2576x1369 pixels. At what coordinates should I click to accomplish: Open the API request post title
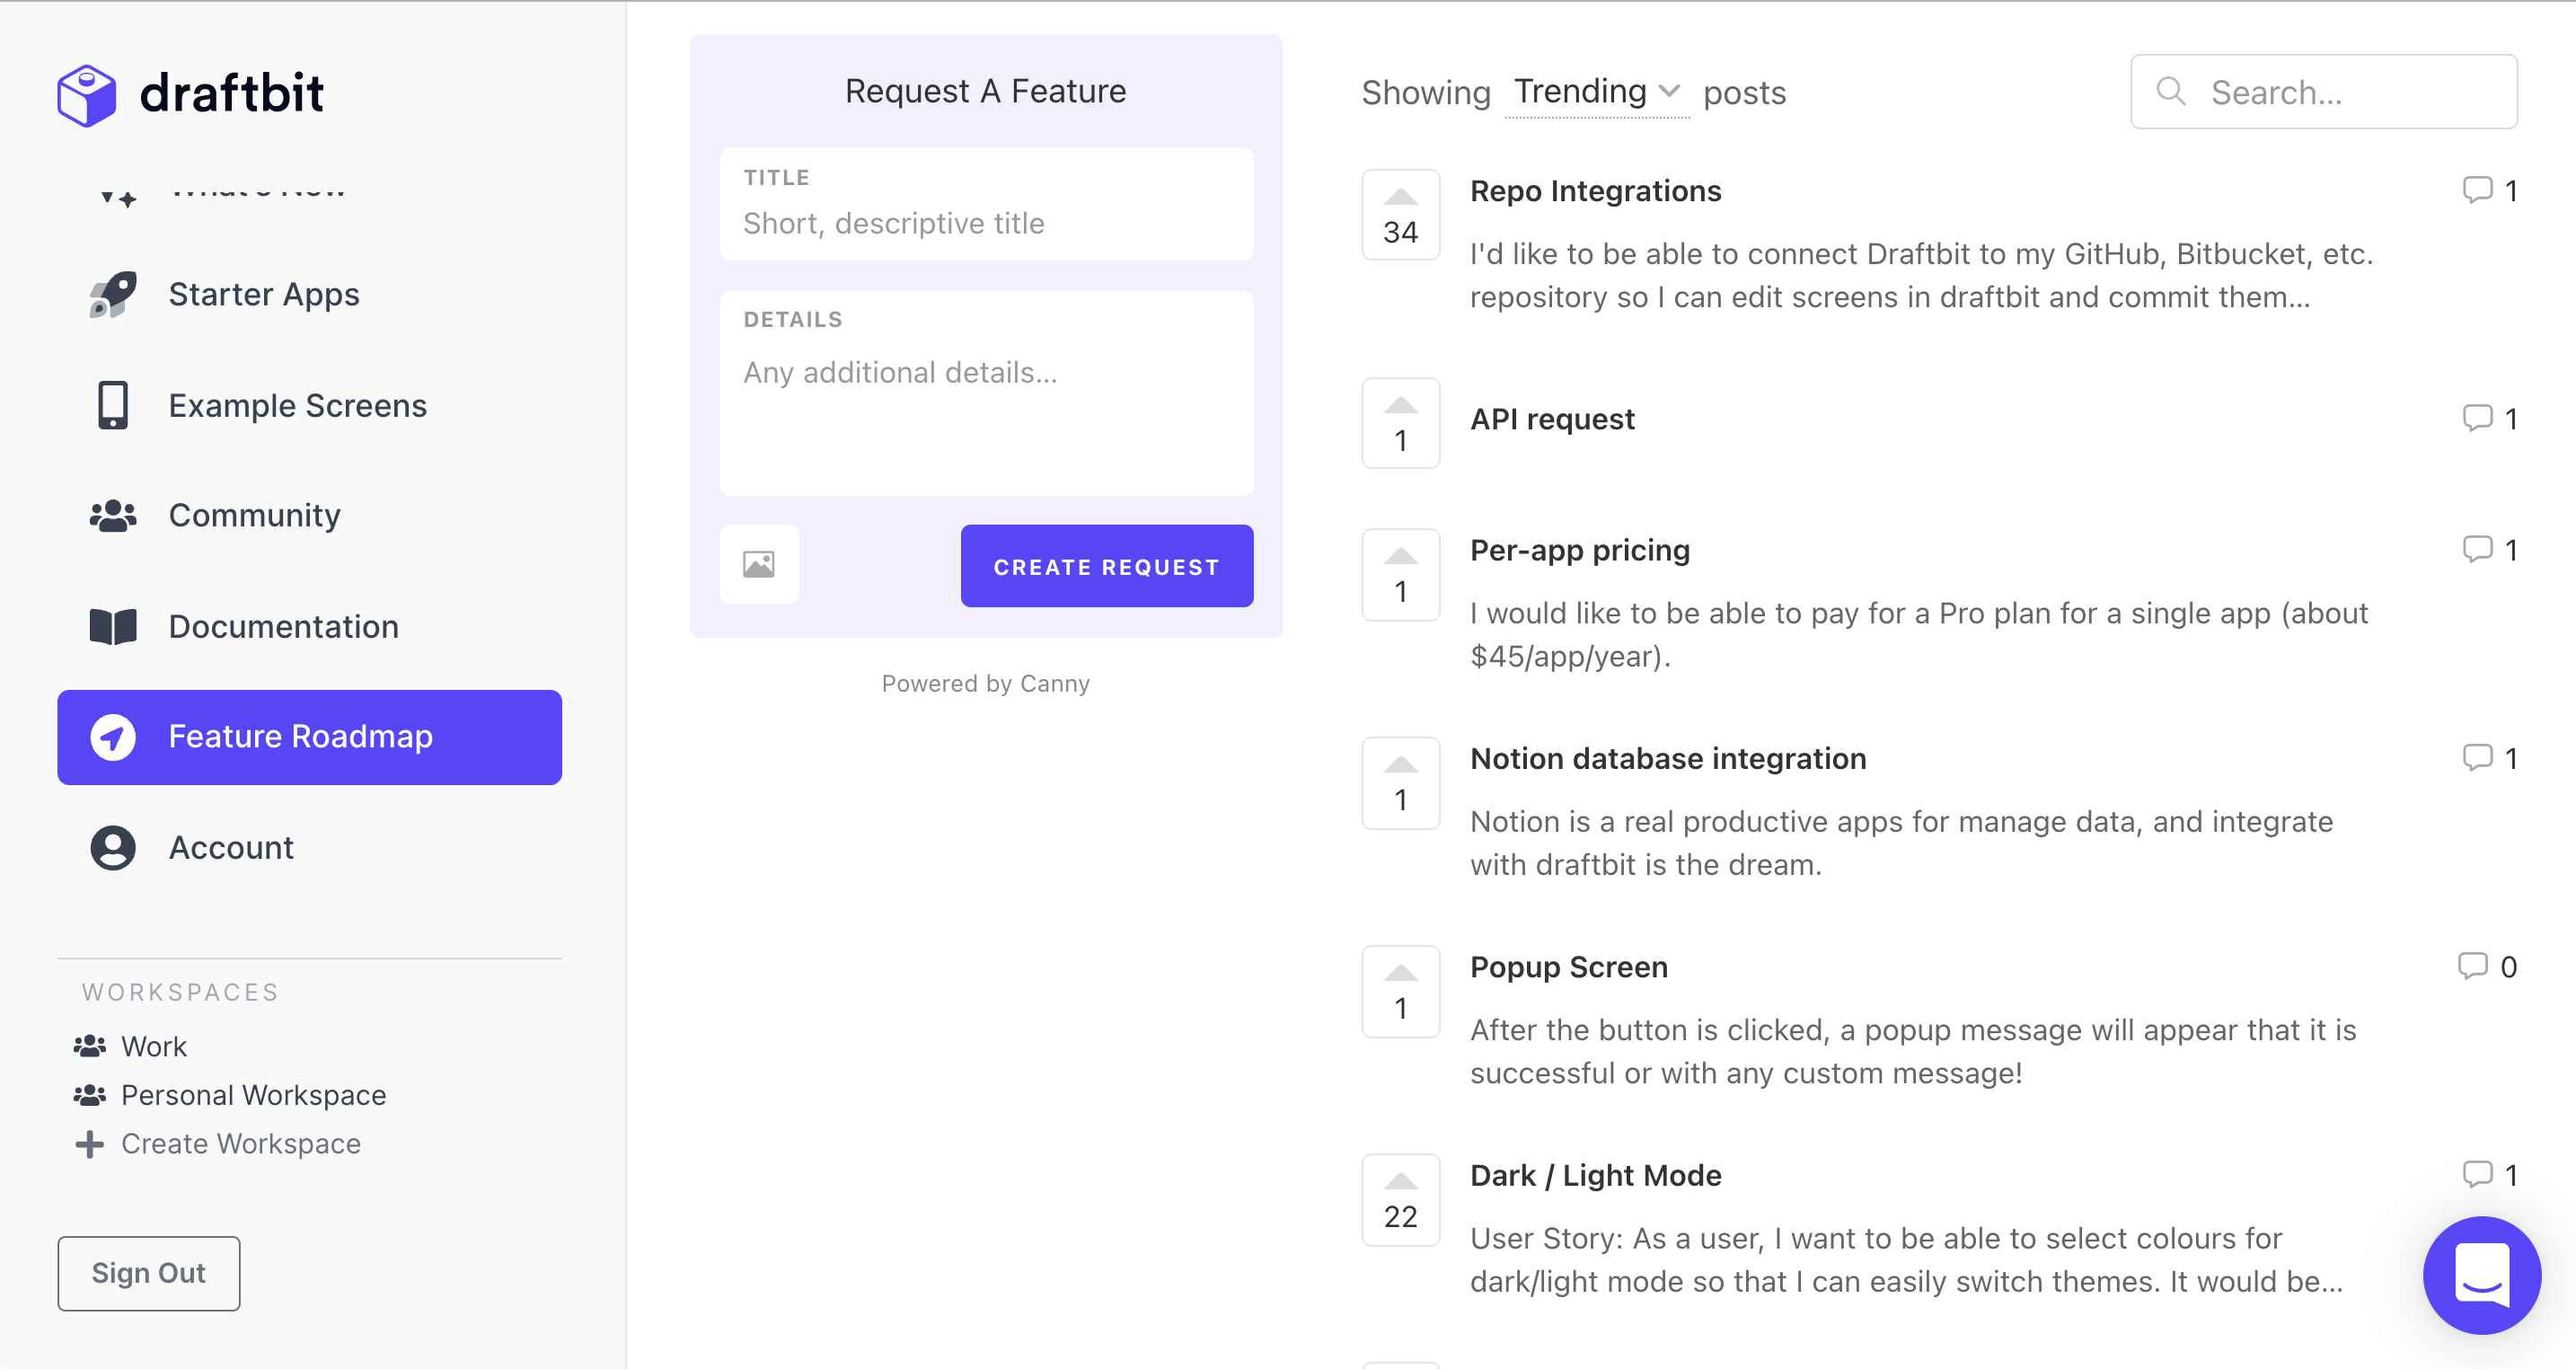click(1552, 419)
